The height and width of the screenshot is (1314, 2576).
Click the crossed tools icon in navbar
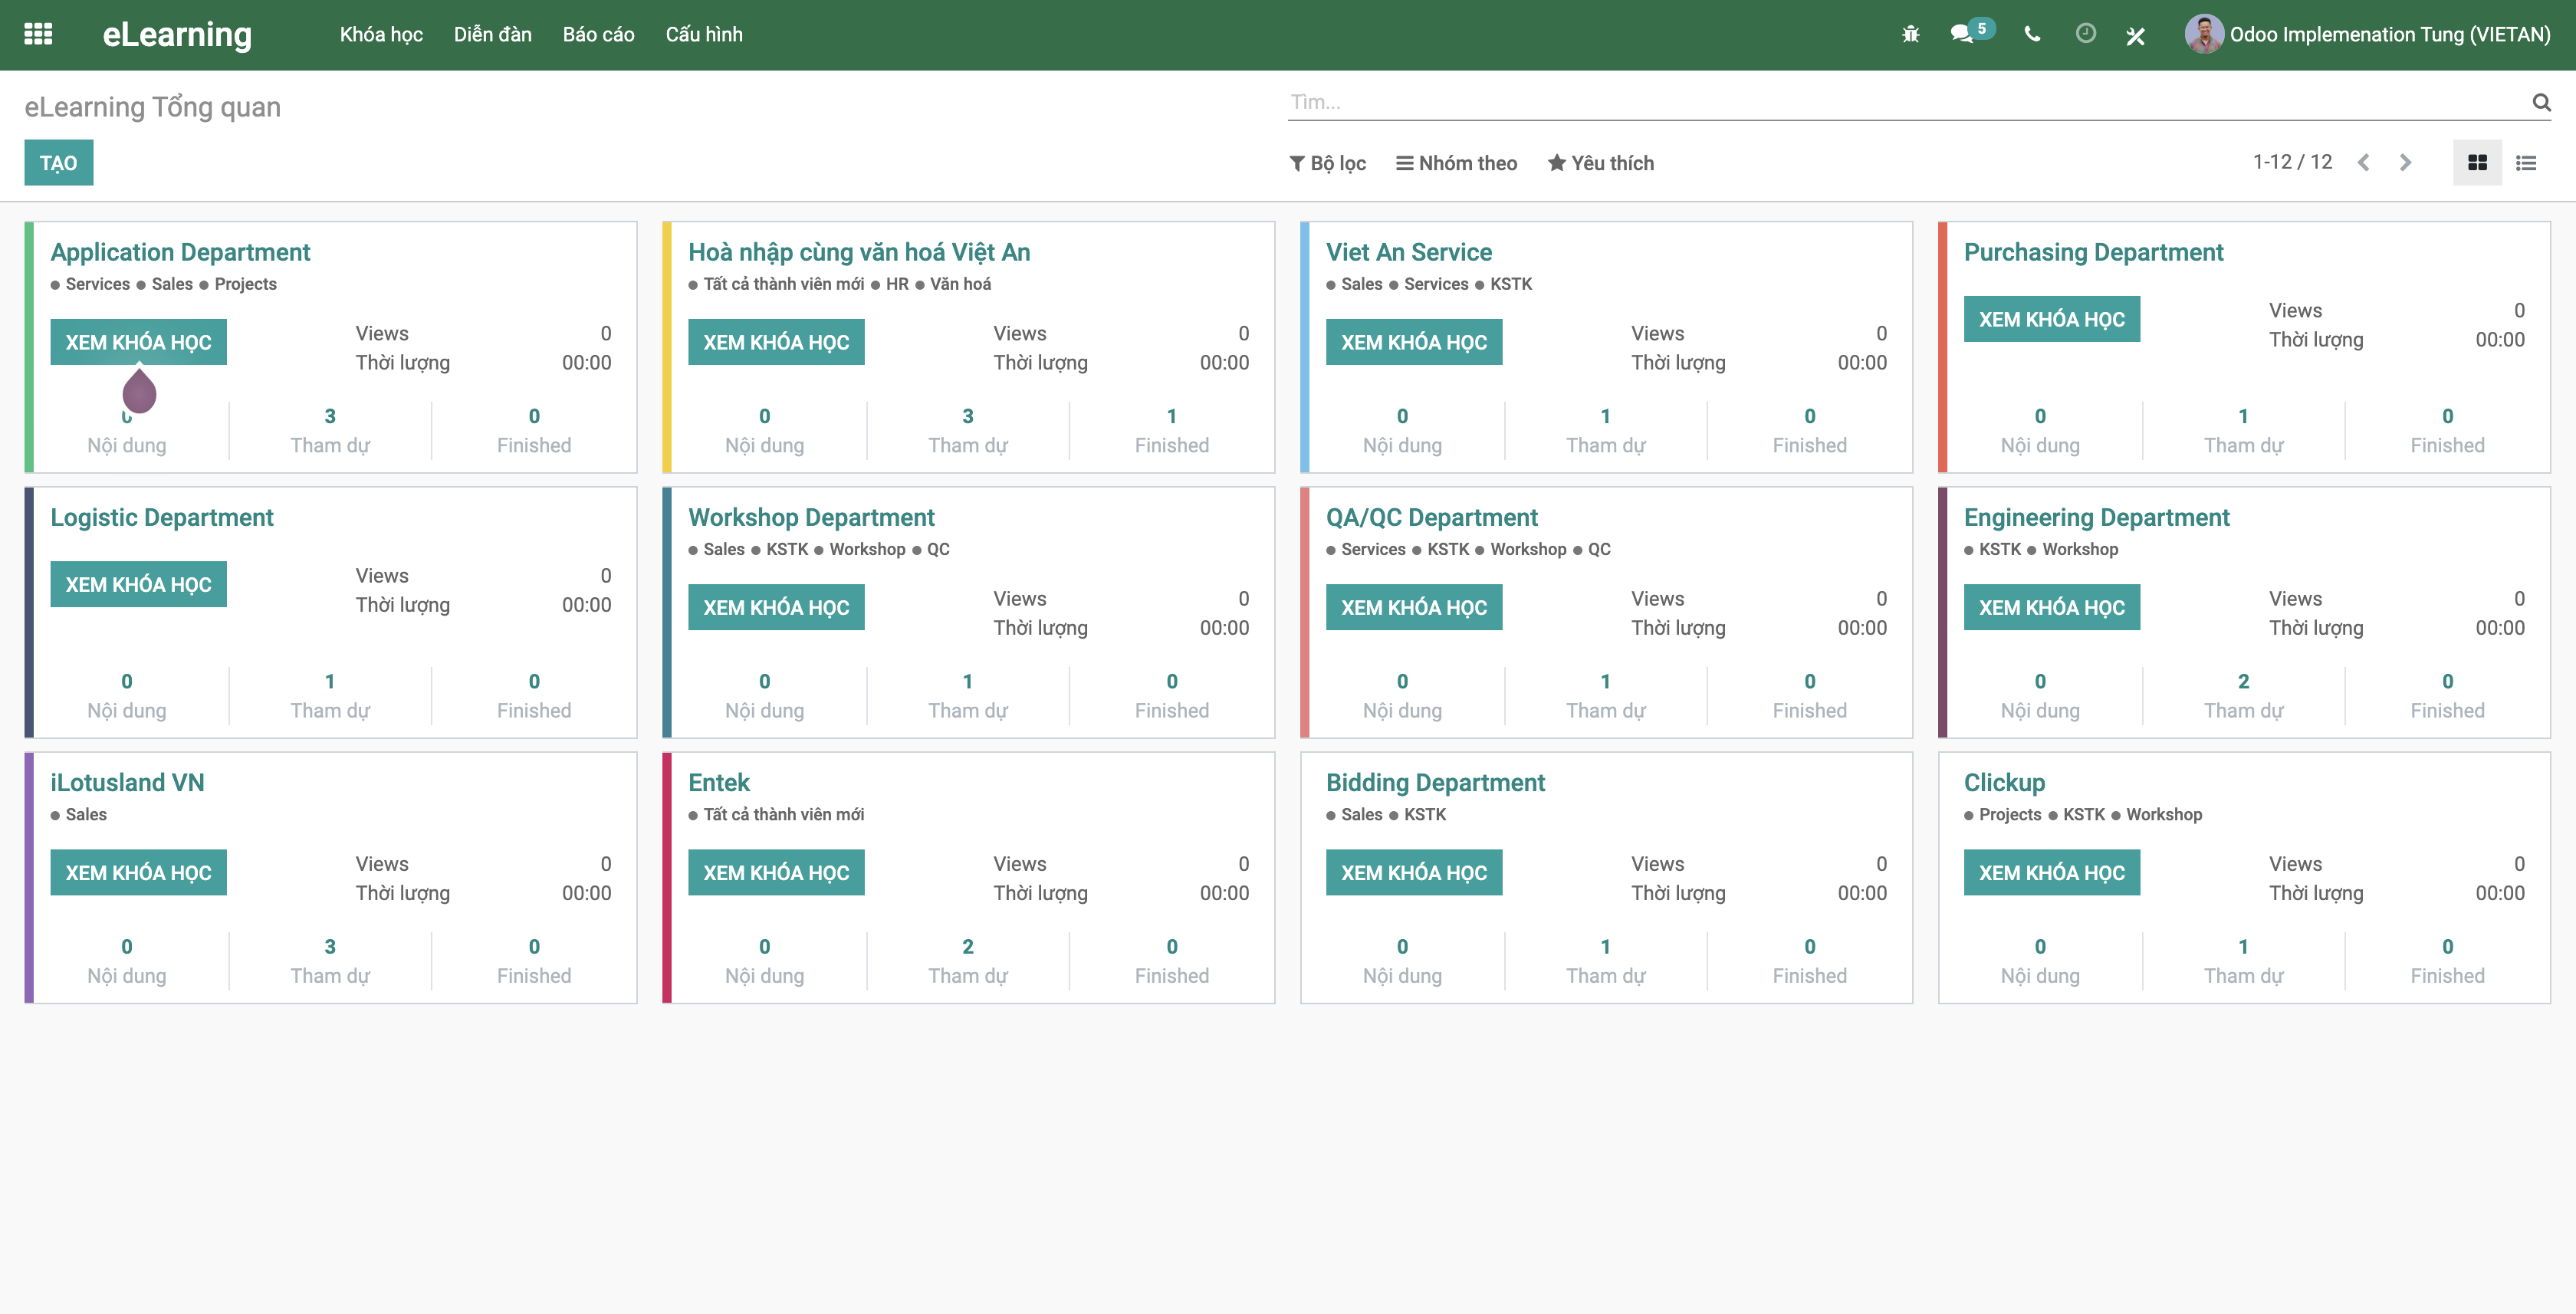[2135, 36]
